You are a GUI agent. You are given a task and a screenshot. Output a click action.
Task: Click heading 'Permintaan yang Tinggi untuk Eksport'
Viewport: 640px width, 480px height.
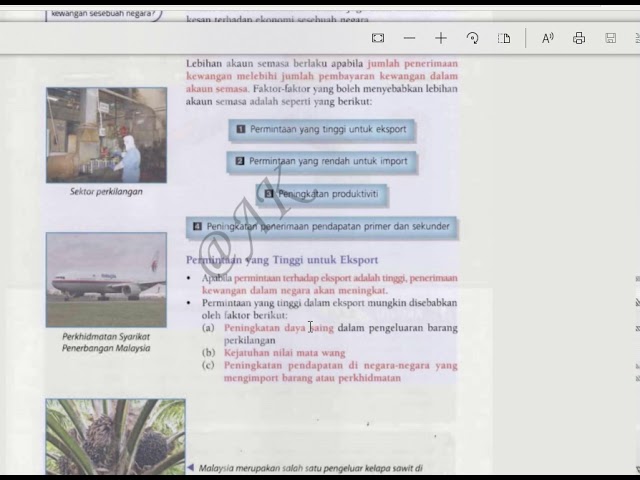tap(282, 260)
